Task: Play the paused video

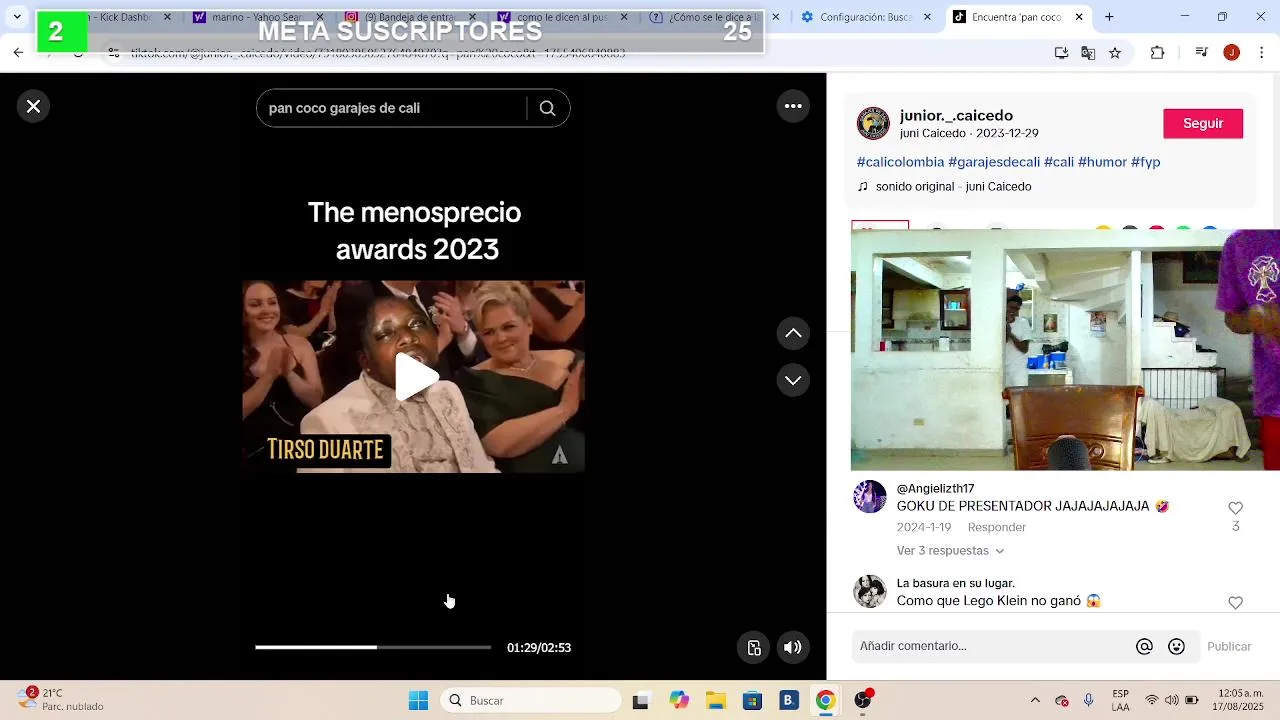Action: tap(416, 377)
